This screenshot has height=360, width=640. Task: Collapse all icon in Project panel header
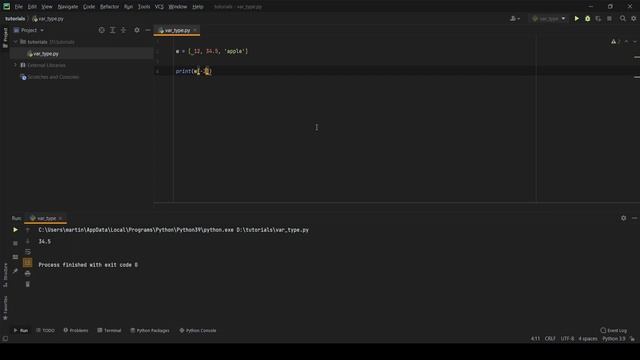pyautogui.click(x=123, y=30)
